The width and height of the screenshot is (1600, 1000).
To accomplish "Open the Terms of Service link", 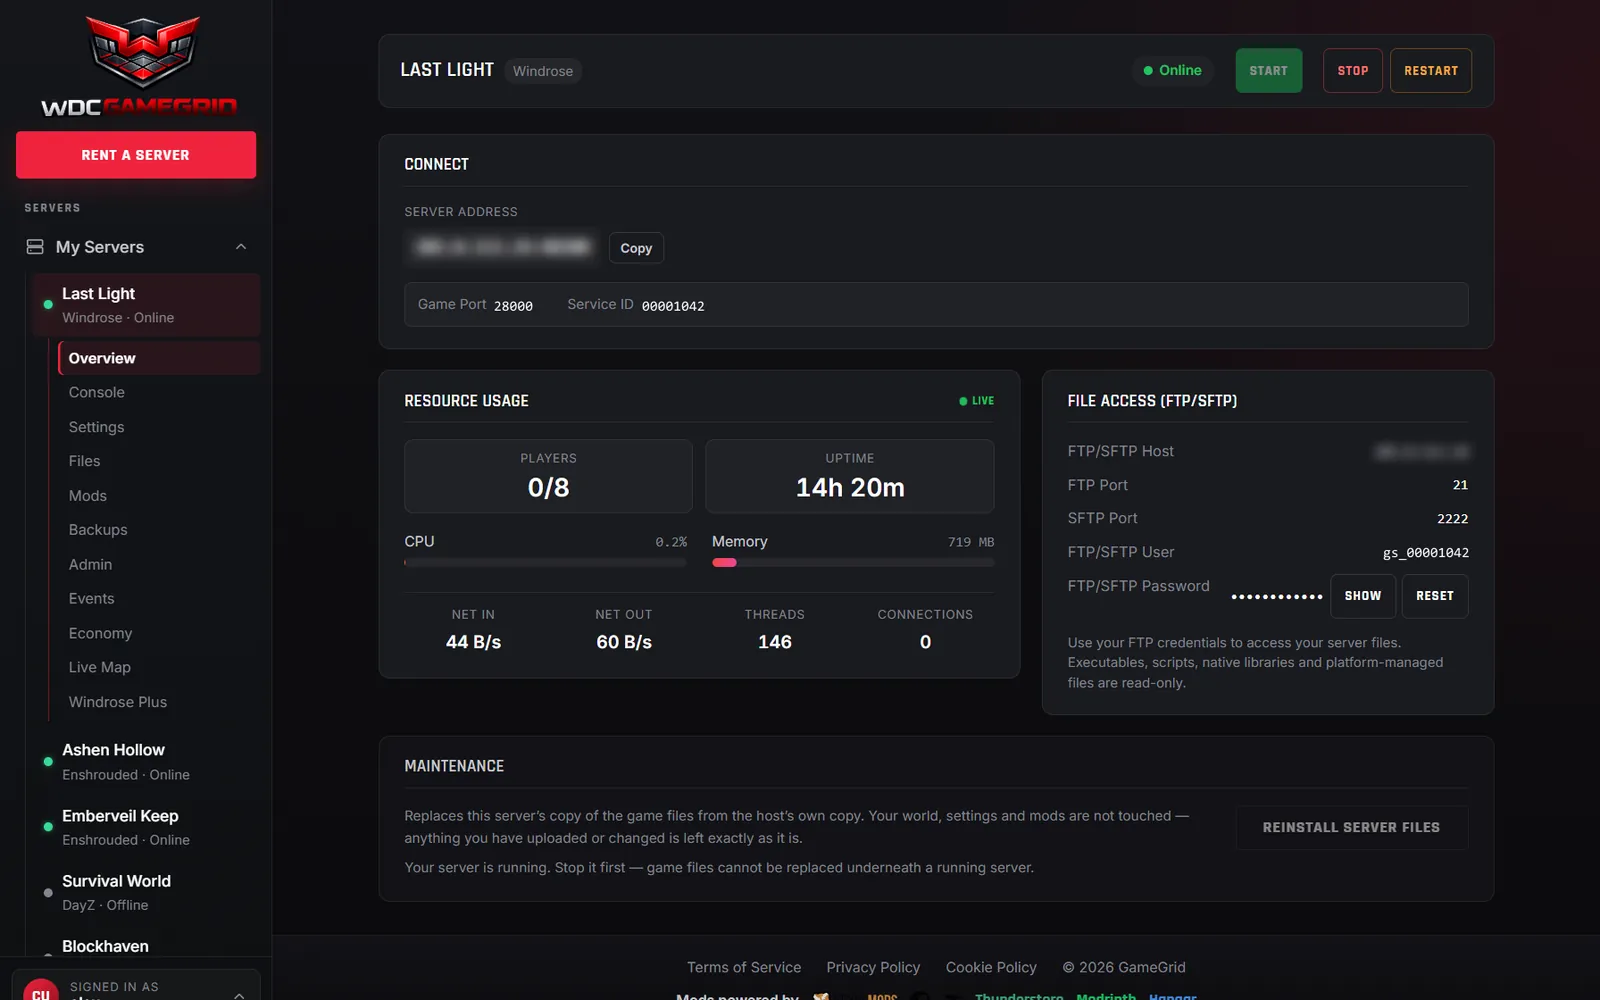I will [x=744, y=967].
